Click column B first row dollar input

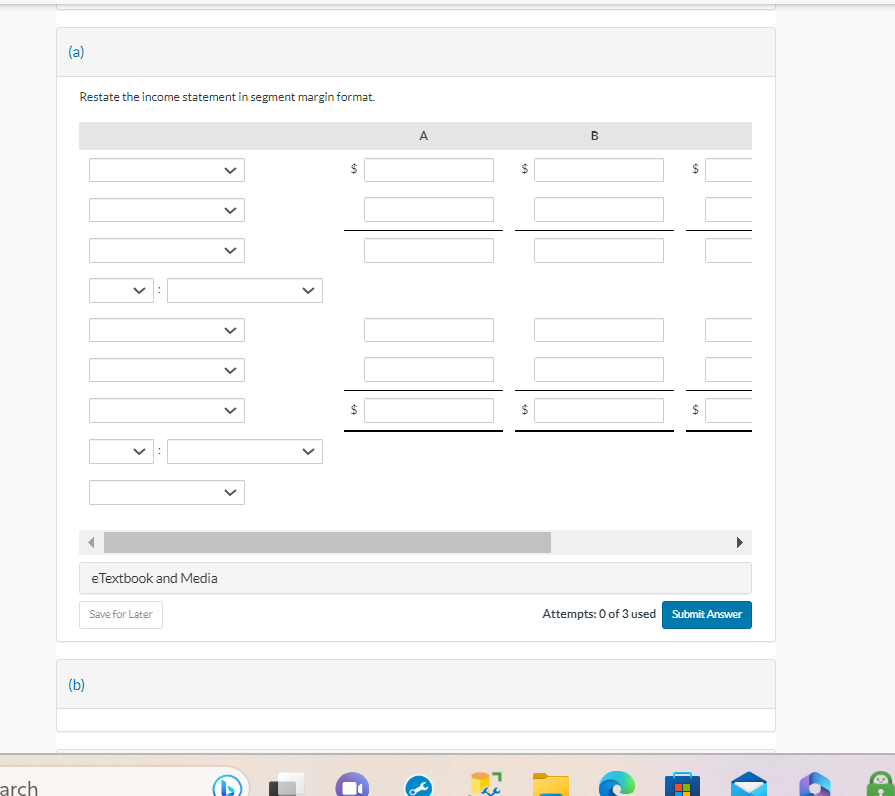[599, 170]
